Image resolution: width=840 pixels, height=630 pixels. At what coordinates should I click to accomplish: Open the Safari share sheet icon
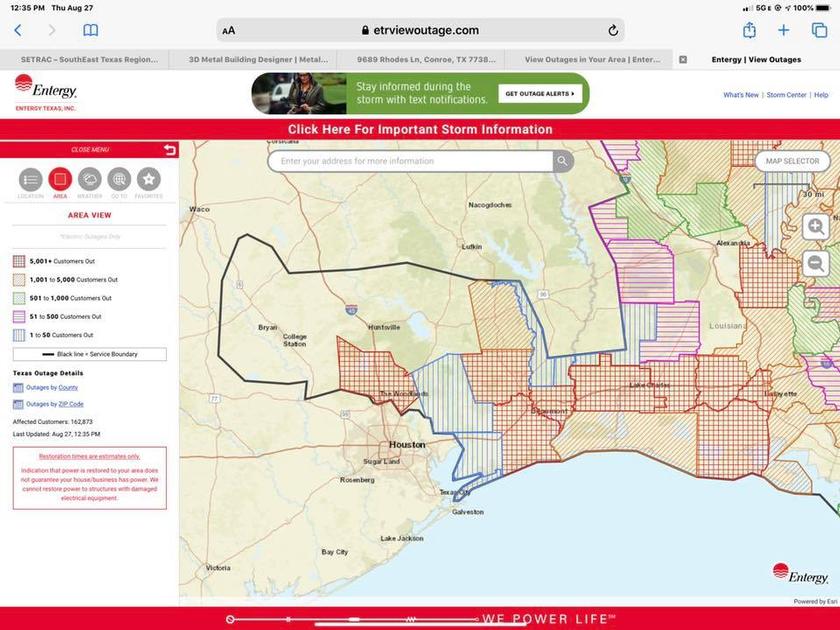pos(749,30)
